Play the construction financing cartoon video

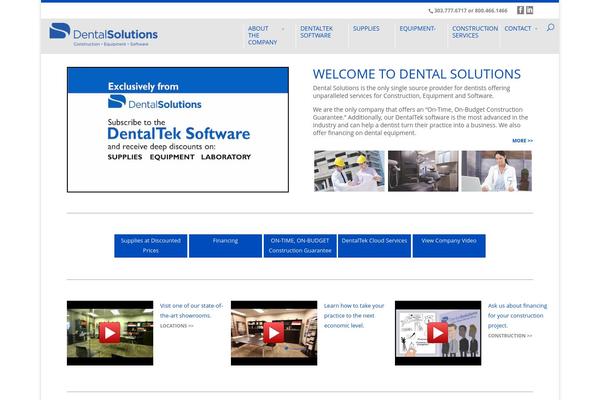point(438,333)
